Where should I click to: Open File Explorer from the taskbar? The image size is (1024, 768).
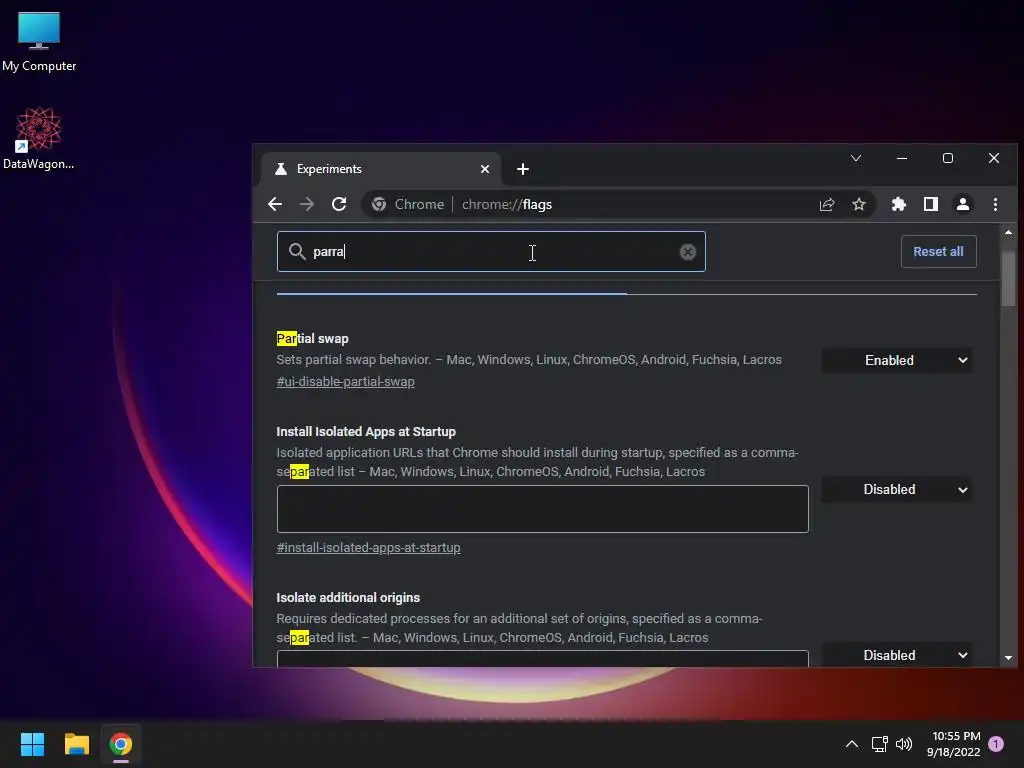pyautogui.click(x=76, y=744)
